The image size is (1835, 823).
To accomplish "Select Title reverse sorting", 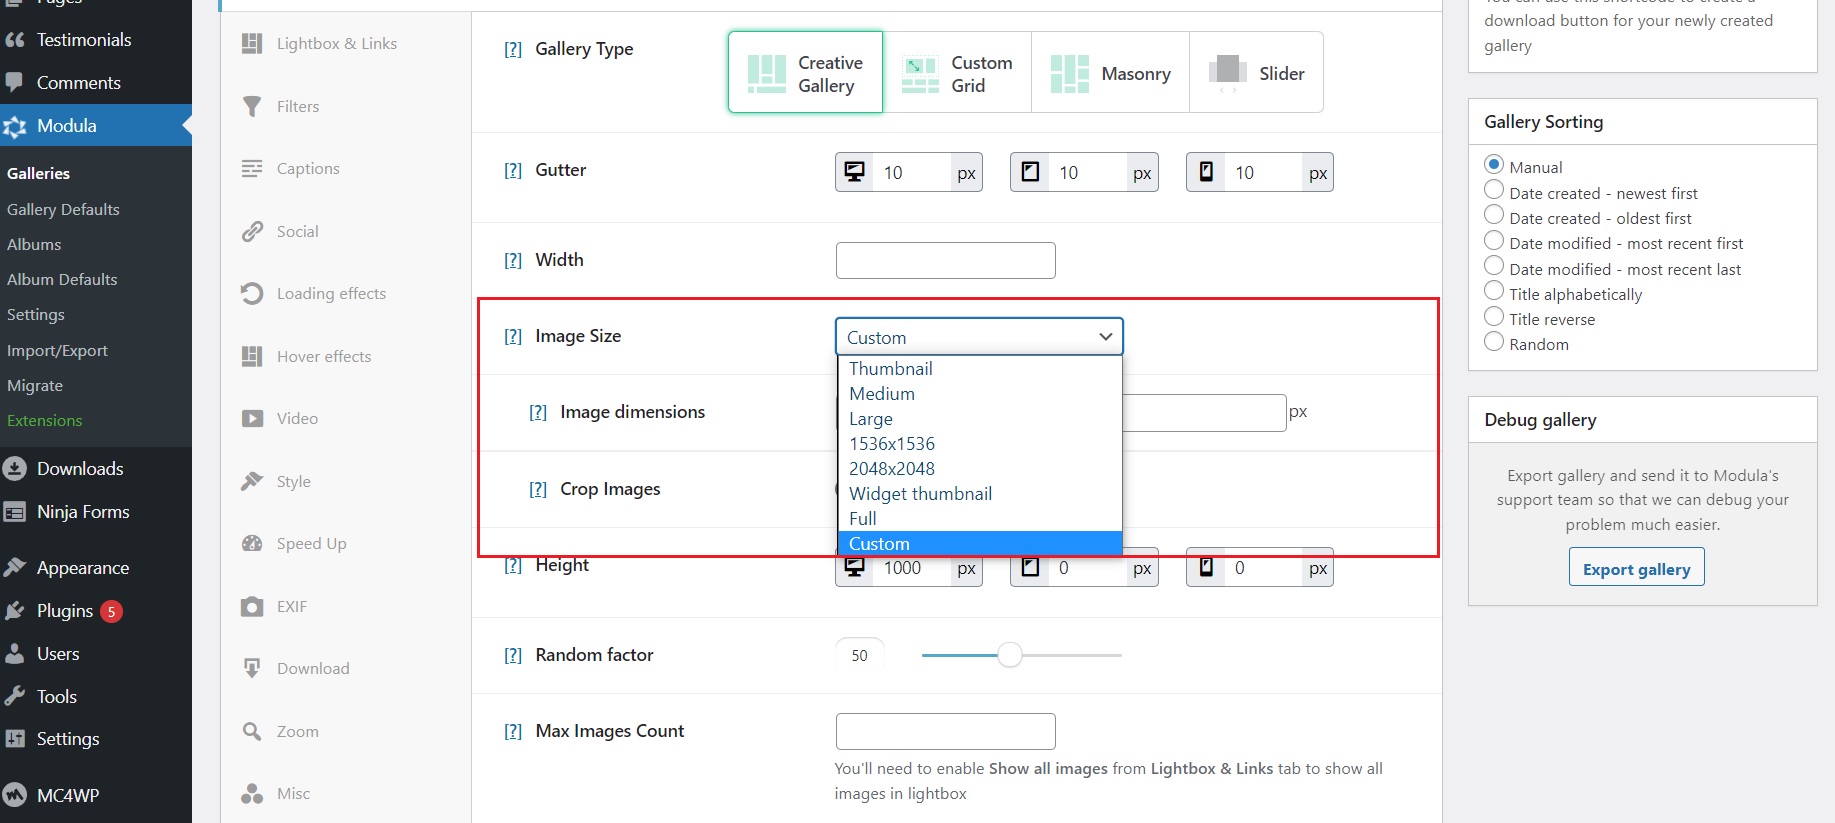I will [x=1494, y=316].
